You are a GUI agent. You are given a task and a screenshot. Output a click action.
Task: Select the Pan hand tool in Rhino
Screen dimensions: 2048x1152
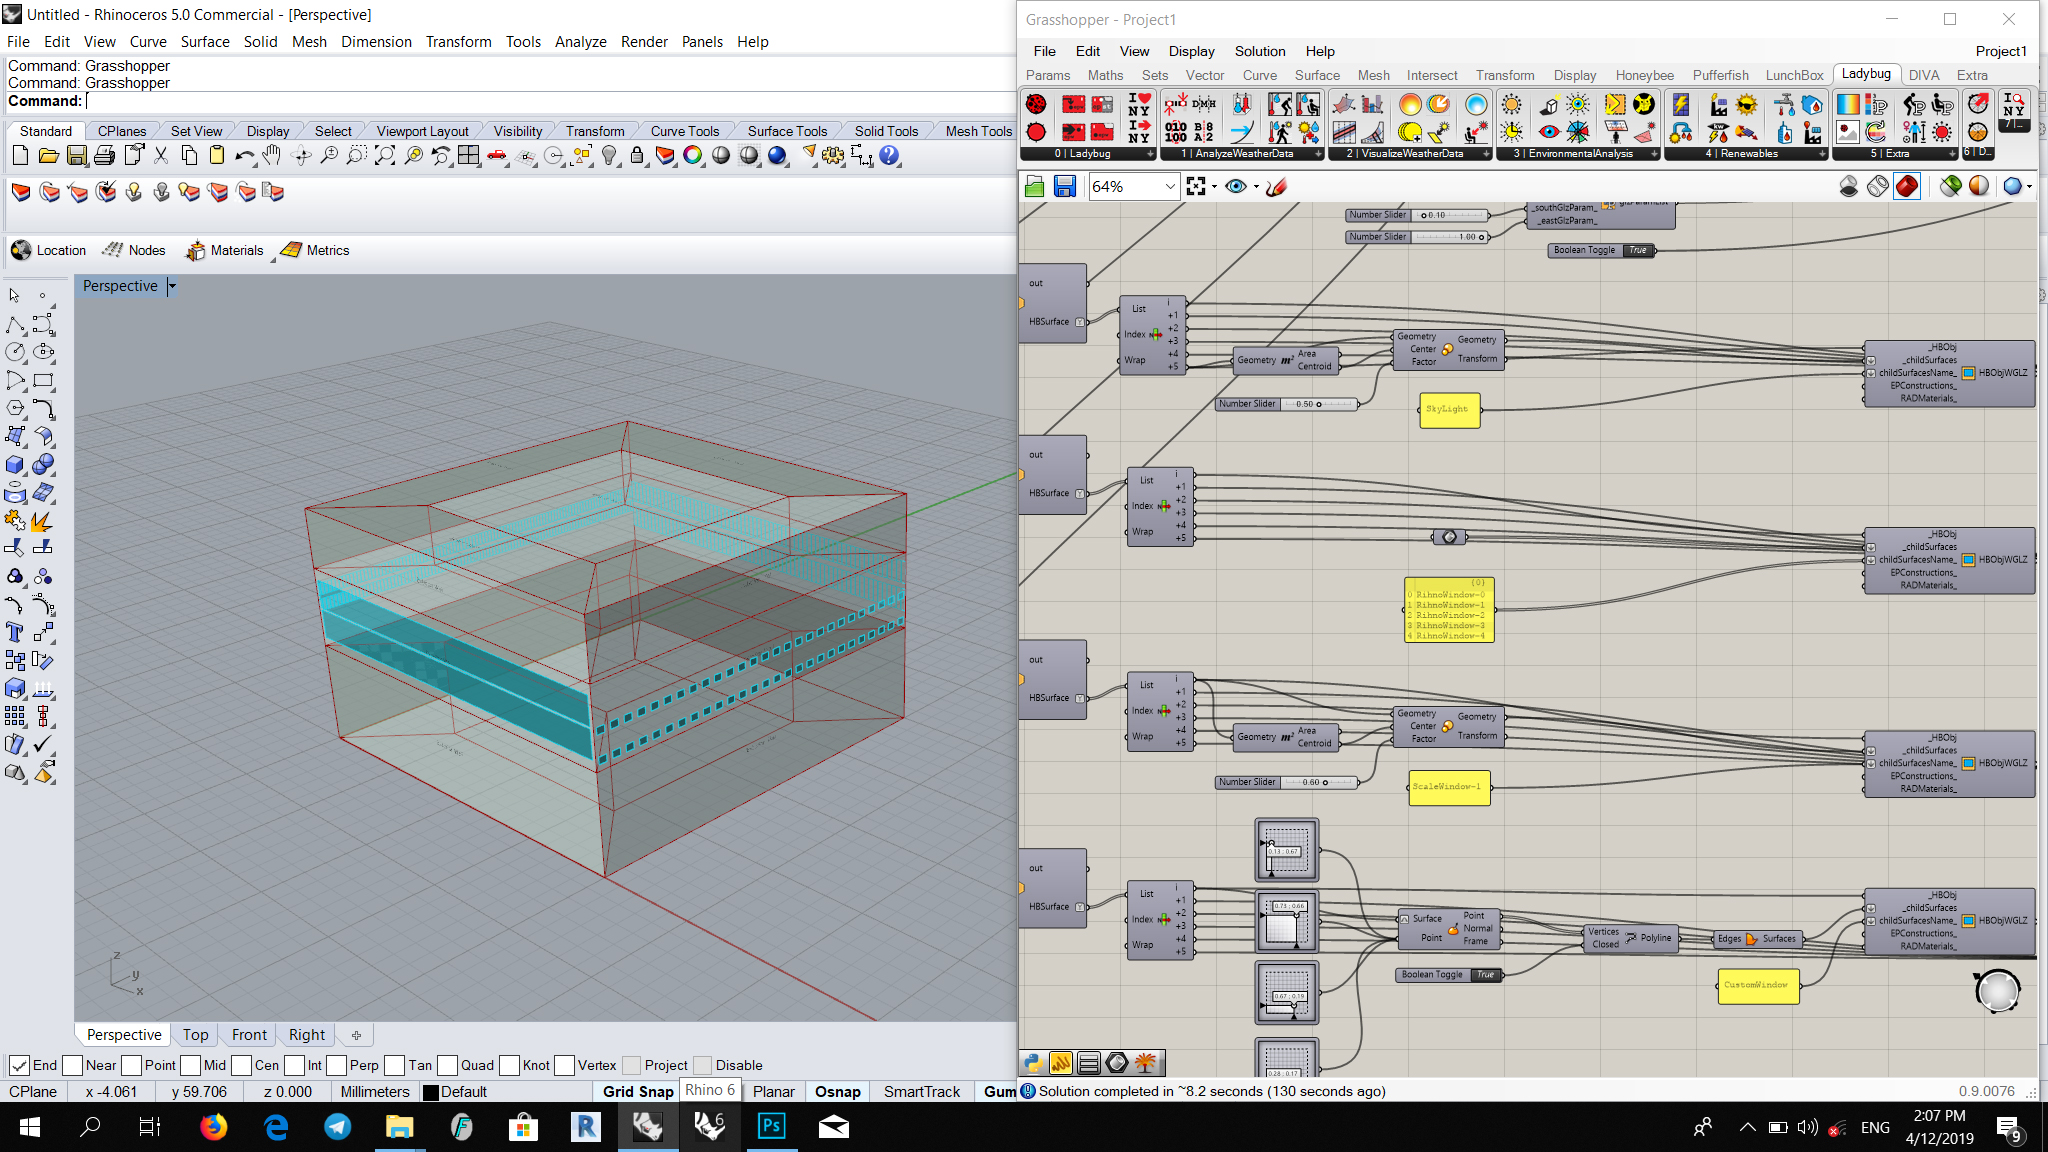point(272,155)
